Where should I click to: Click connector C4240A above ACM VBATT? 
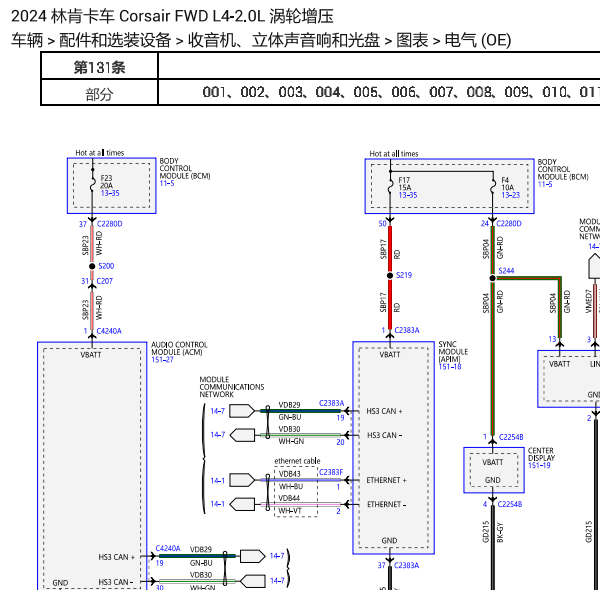(x=109, y=331)
